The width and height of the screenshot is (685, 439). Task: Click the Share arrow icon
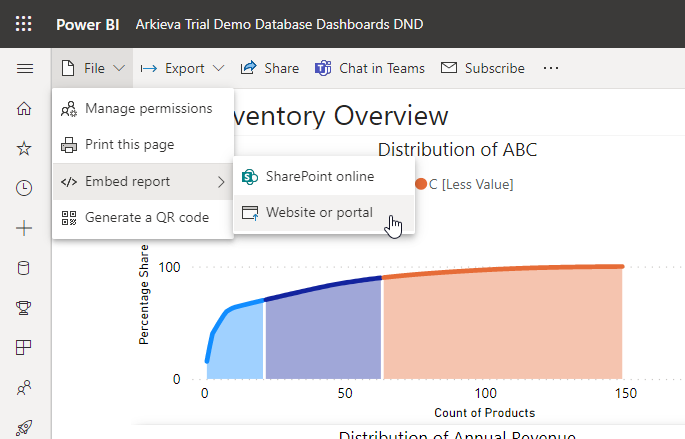pos(248,68)
